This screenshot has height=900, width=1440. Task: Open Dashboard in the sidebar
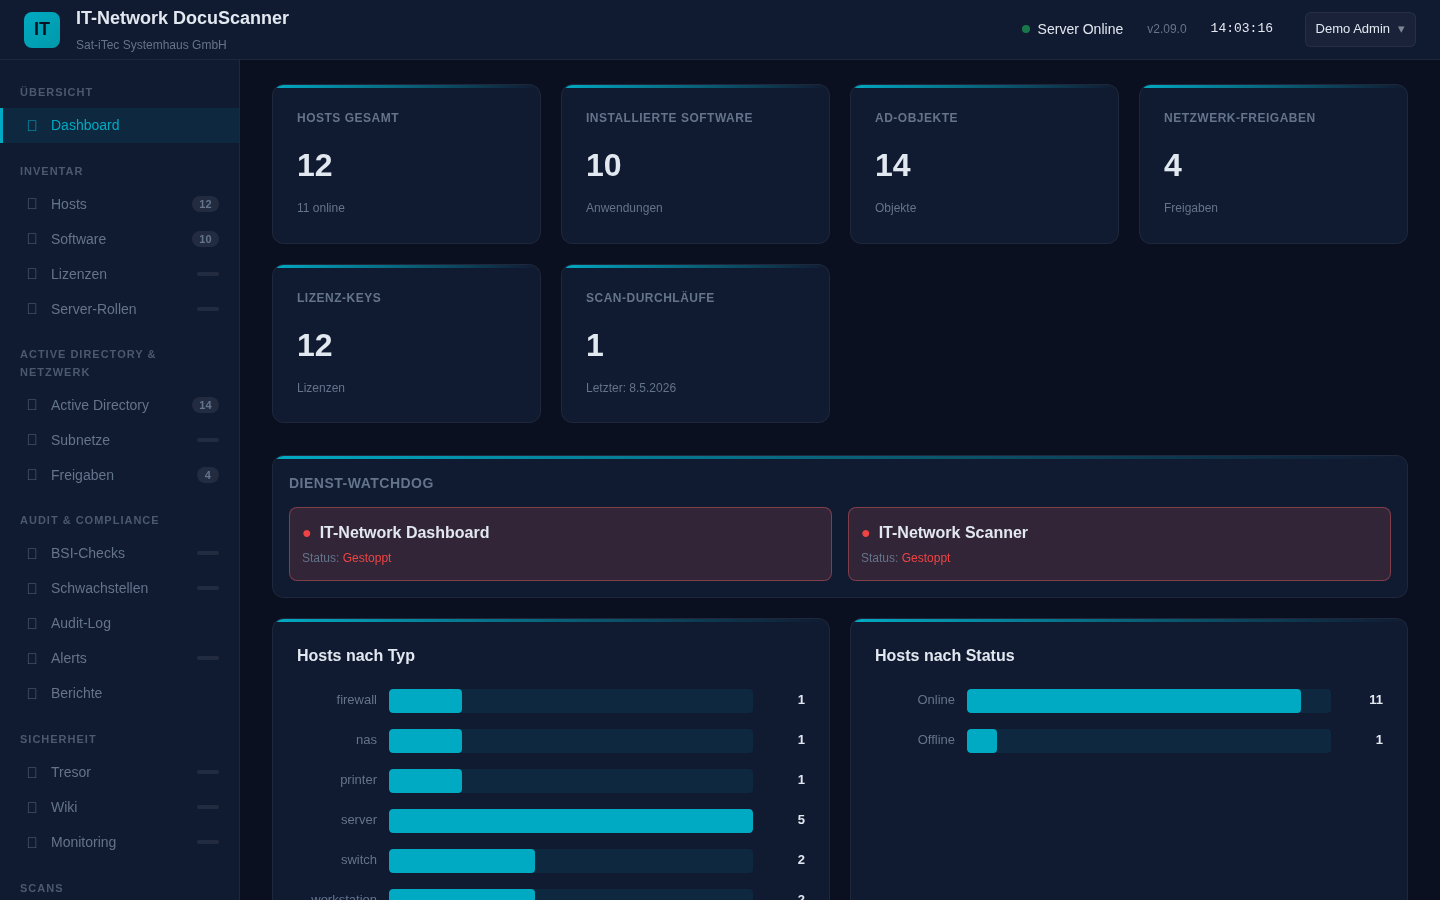(x=120, y=125)
